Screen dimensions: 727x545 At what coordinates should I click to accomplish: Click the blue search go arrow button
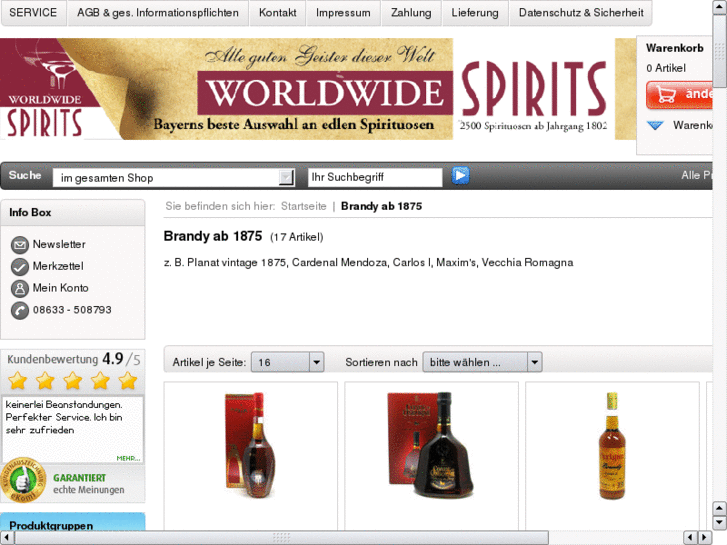(x=460, y=176)
